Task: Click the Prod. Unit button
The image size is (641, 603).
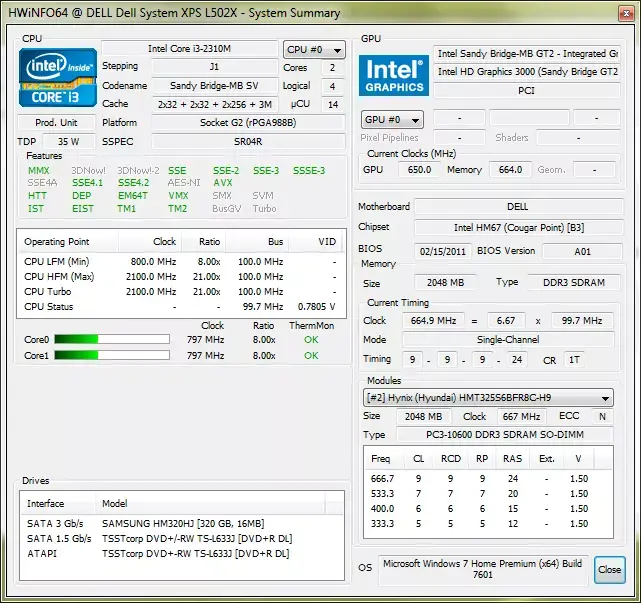Action: pos(56,123)
